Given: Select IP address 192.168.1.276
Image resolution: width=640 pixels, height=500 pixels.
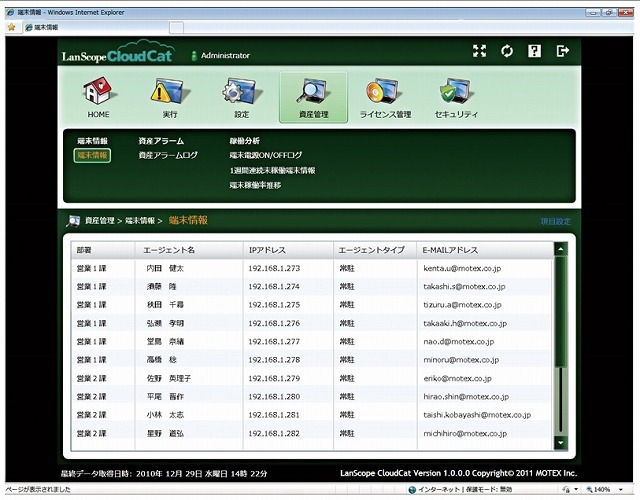Looking at the screenshot, I should coord(274,323).
